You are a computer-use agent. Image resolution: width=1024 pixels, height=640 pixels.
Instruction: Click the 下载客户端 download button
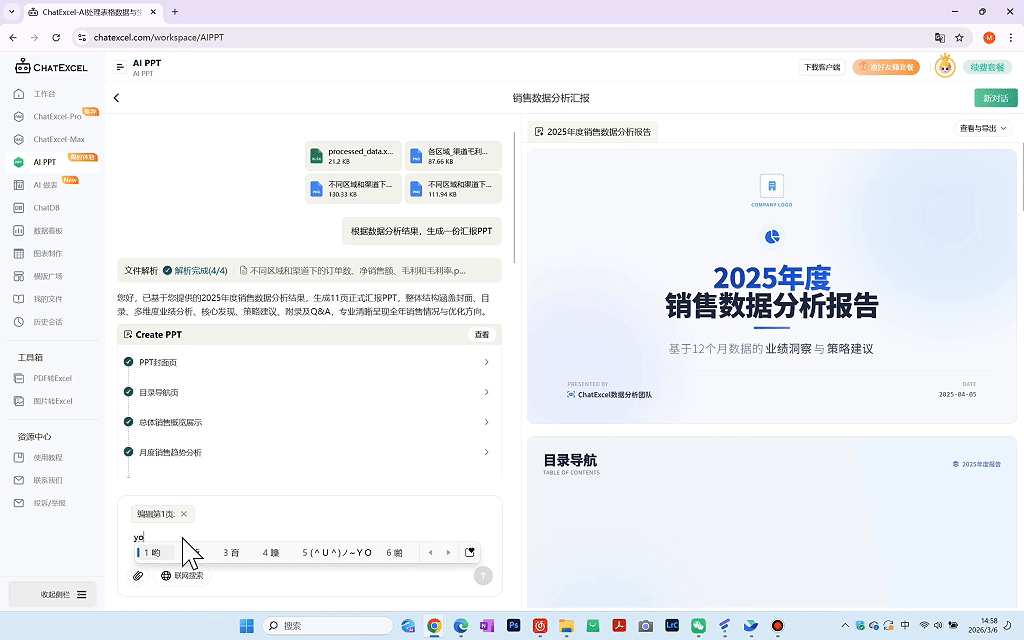[x=821, y=67]
